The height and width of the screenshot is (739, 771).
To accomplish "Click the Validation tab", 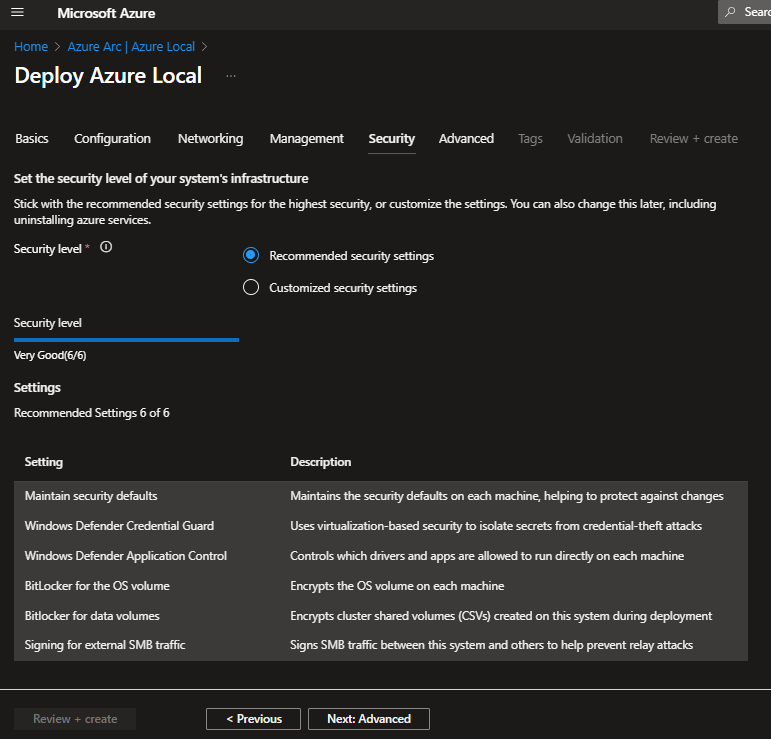I will [595, 139].
